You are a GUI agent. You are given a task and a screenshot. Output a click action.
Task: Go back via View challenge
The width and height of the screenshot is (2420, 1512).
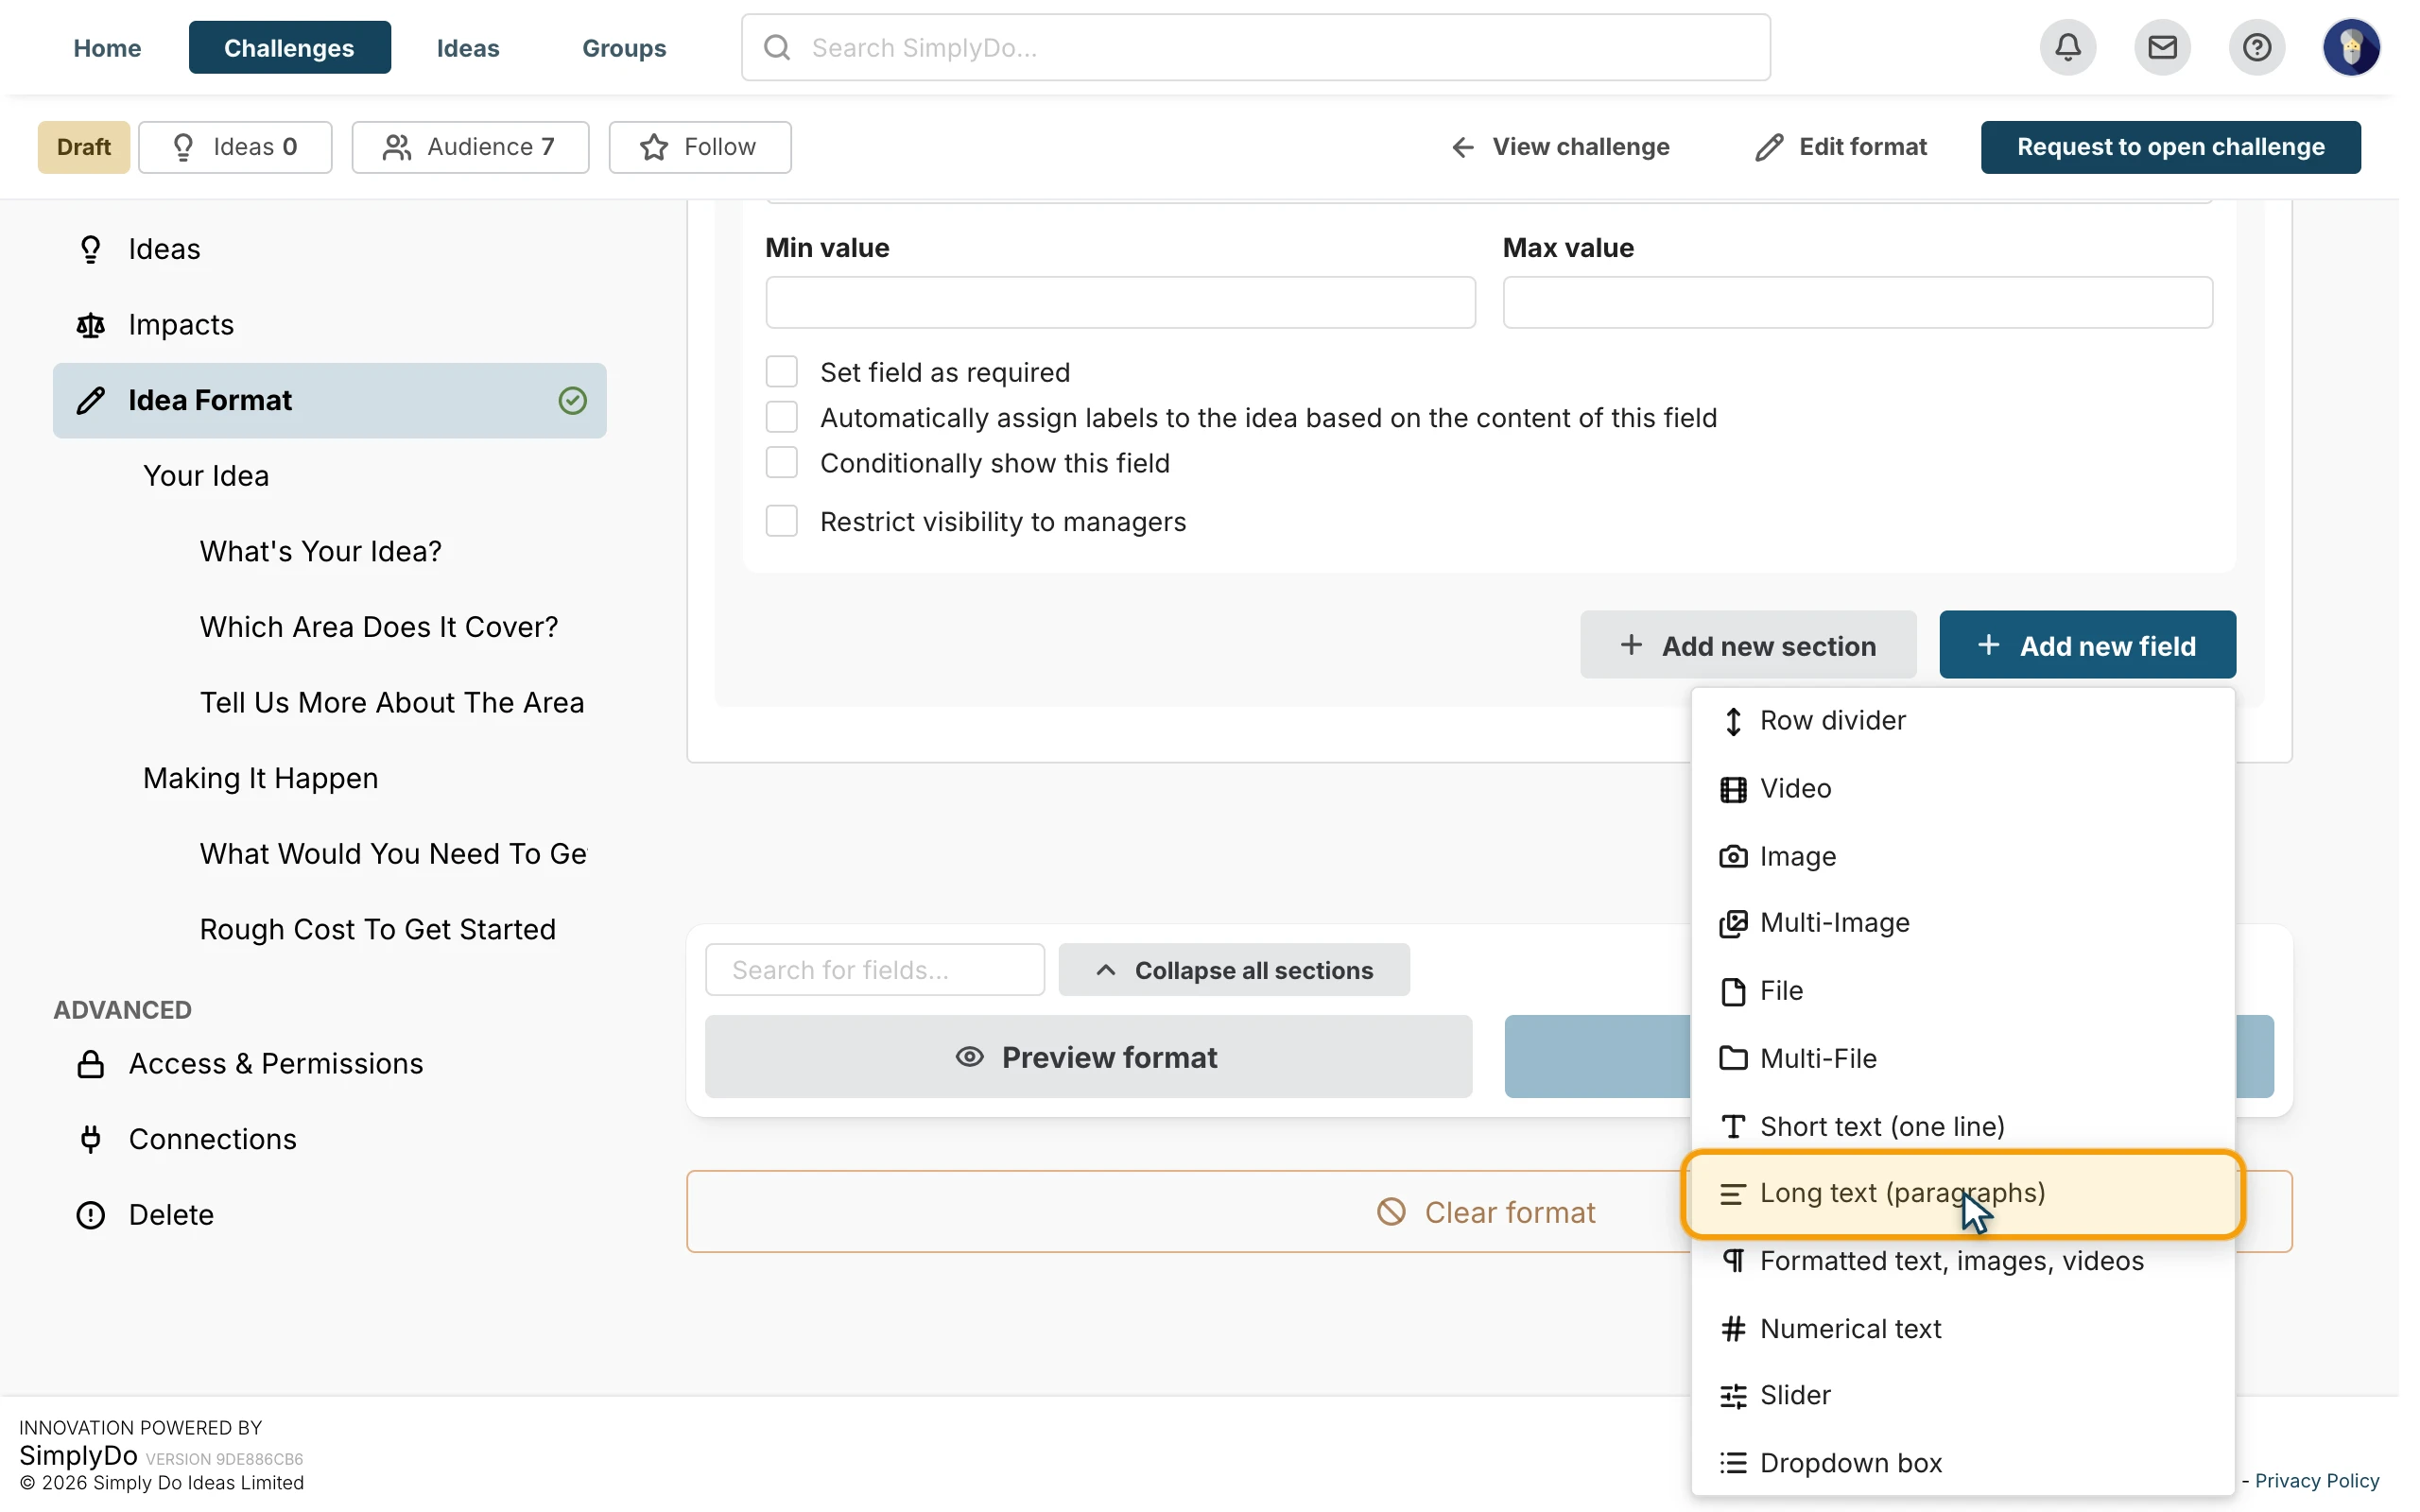1560,147
